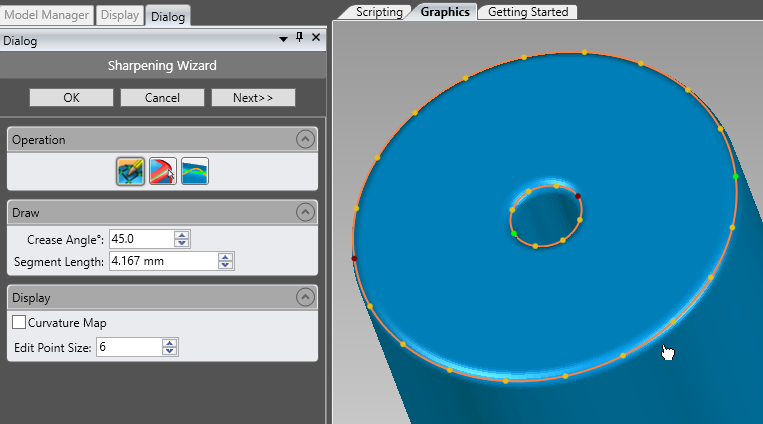Decrease Segment Length with the down arrow

pyautogui.click(x=225, y=265)
